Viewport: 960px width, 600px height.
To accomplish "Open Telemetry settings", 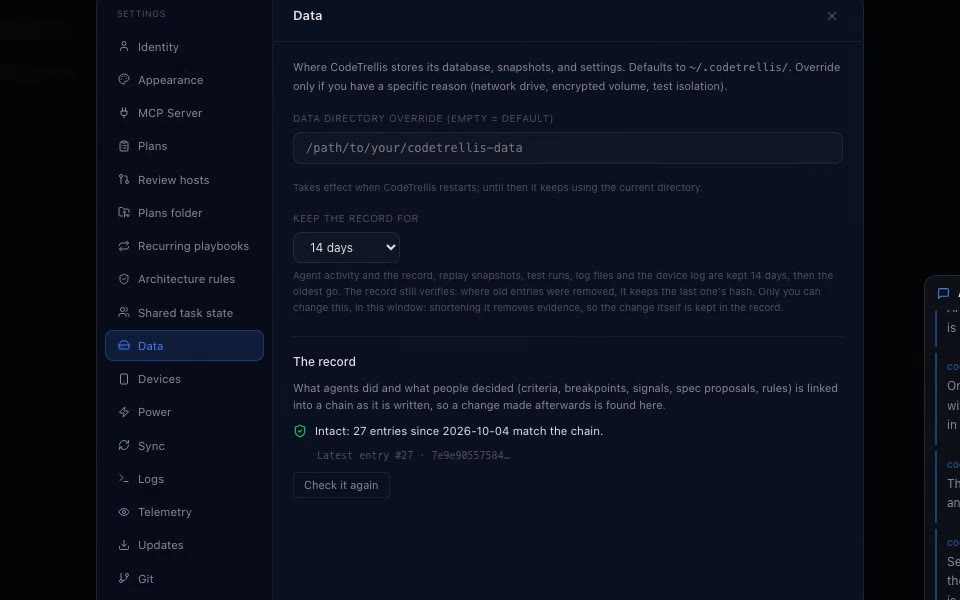I will (x=184, y=512).
